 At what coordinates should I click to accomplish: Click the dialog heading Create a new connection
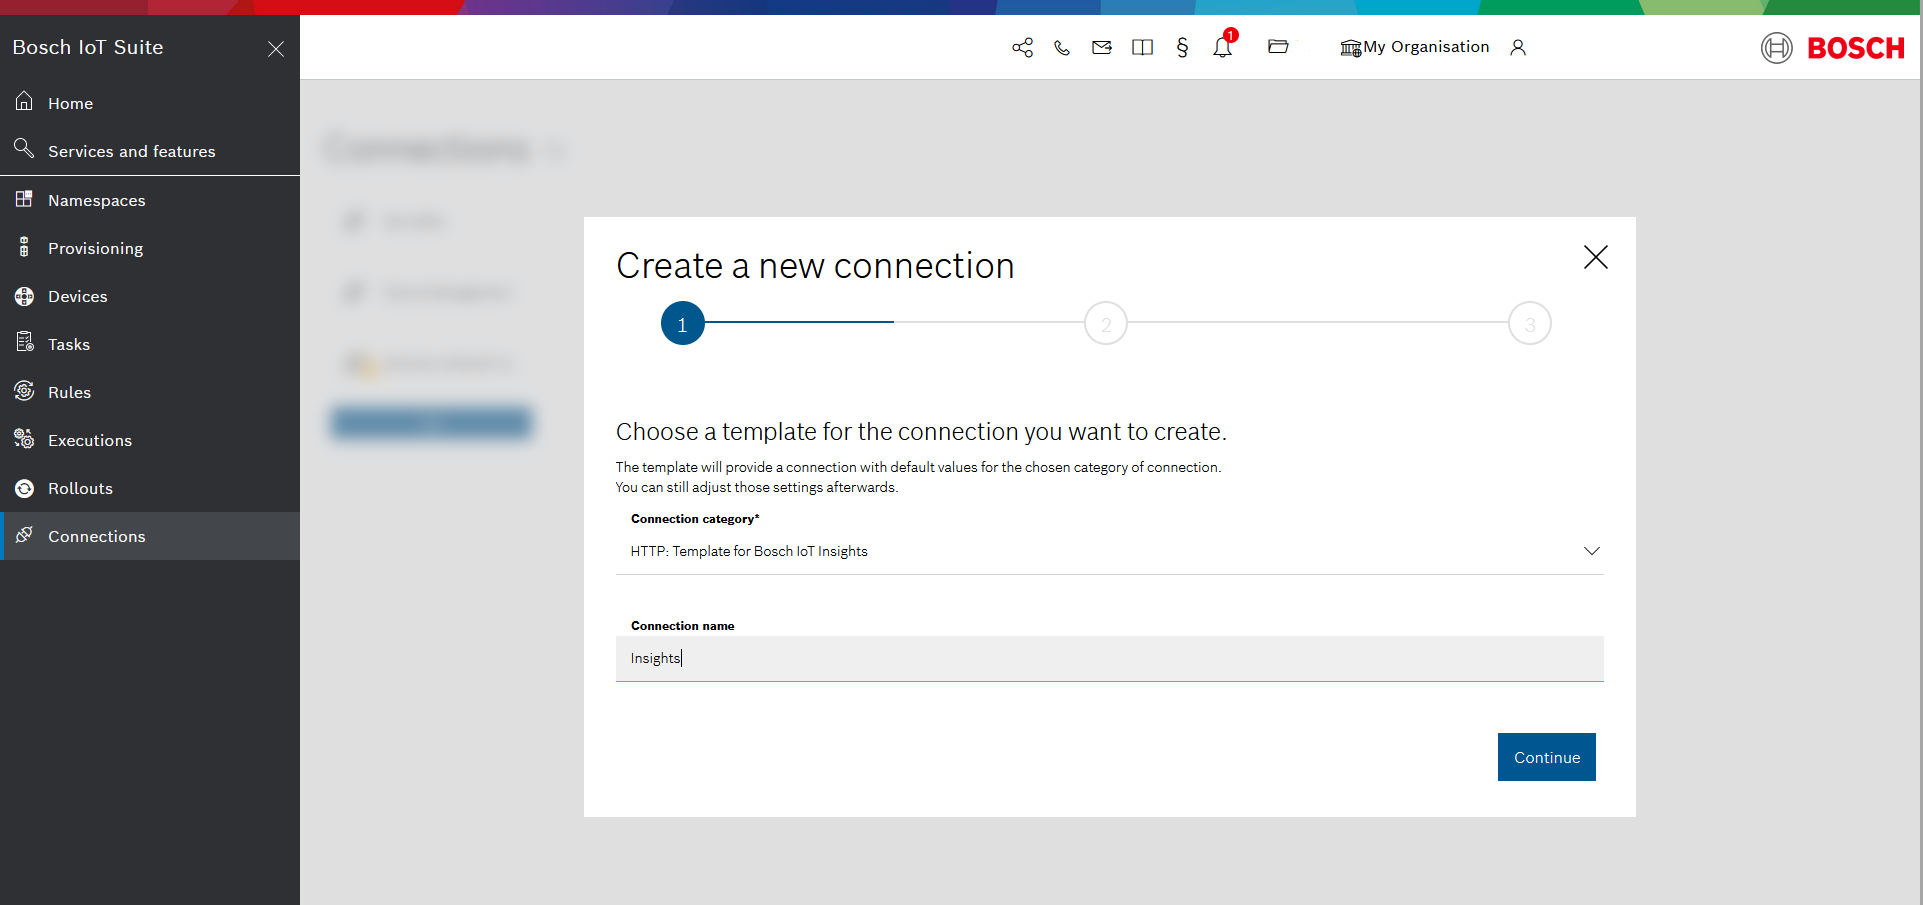815,266
